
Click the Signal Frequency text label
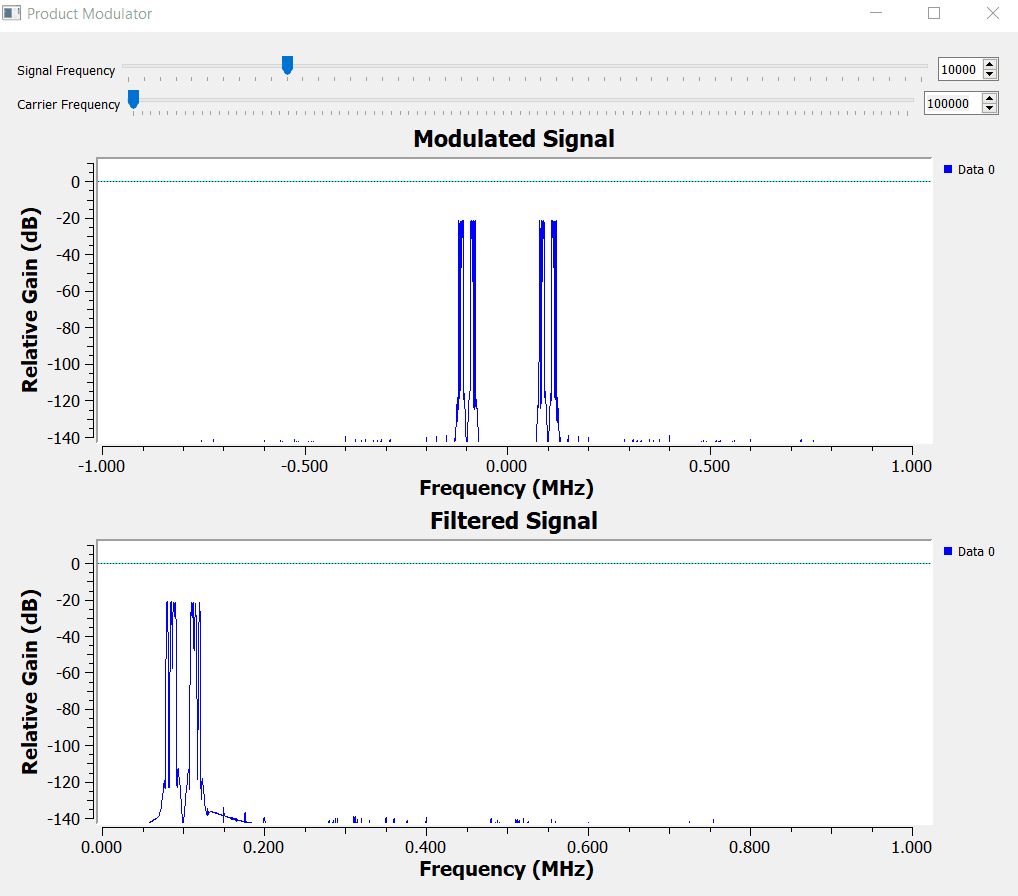tap(66, 71)
